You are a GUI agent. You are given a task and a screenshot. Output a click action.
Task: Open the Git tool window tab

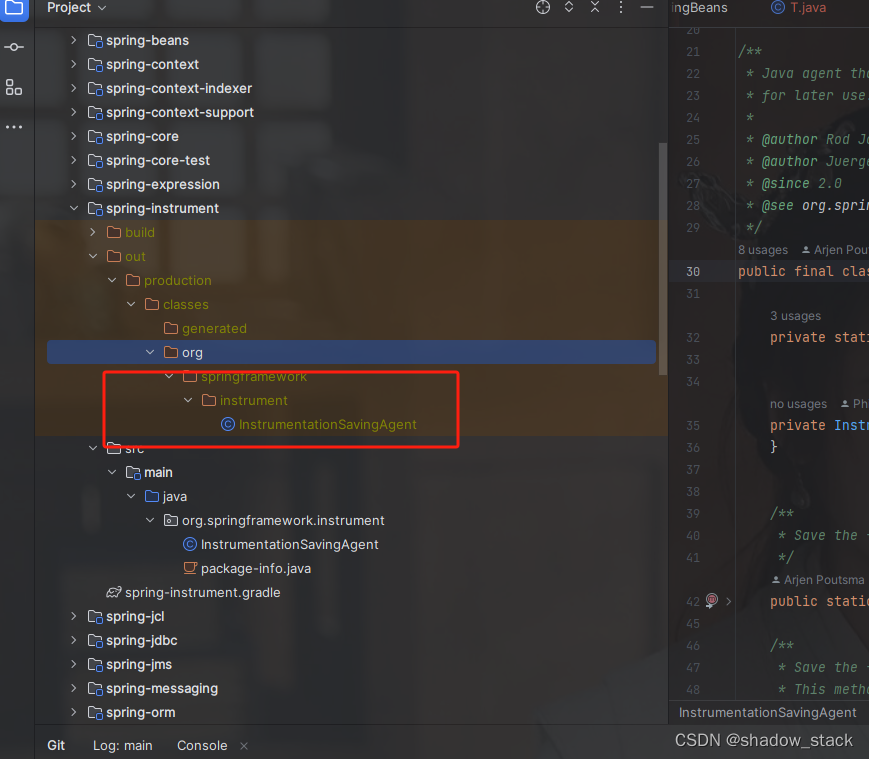coord(56,746)
